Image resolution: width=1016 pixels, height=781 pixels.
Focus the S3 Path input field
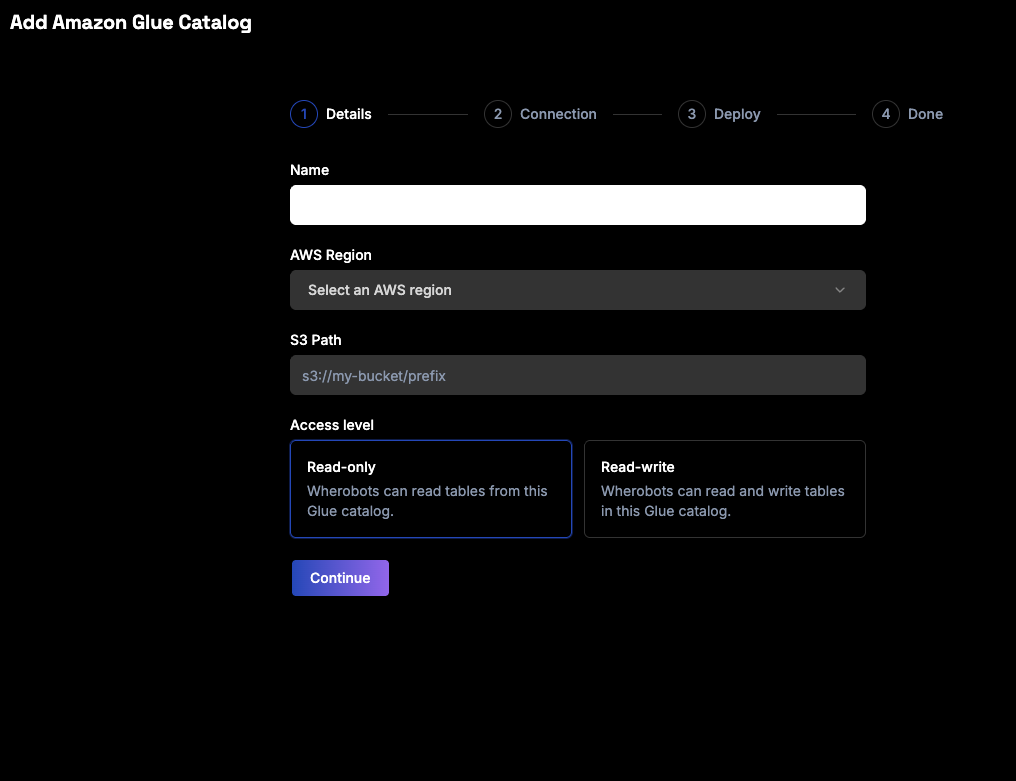point(577,375)
